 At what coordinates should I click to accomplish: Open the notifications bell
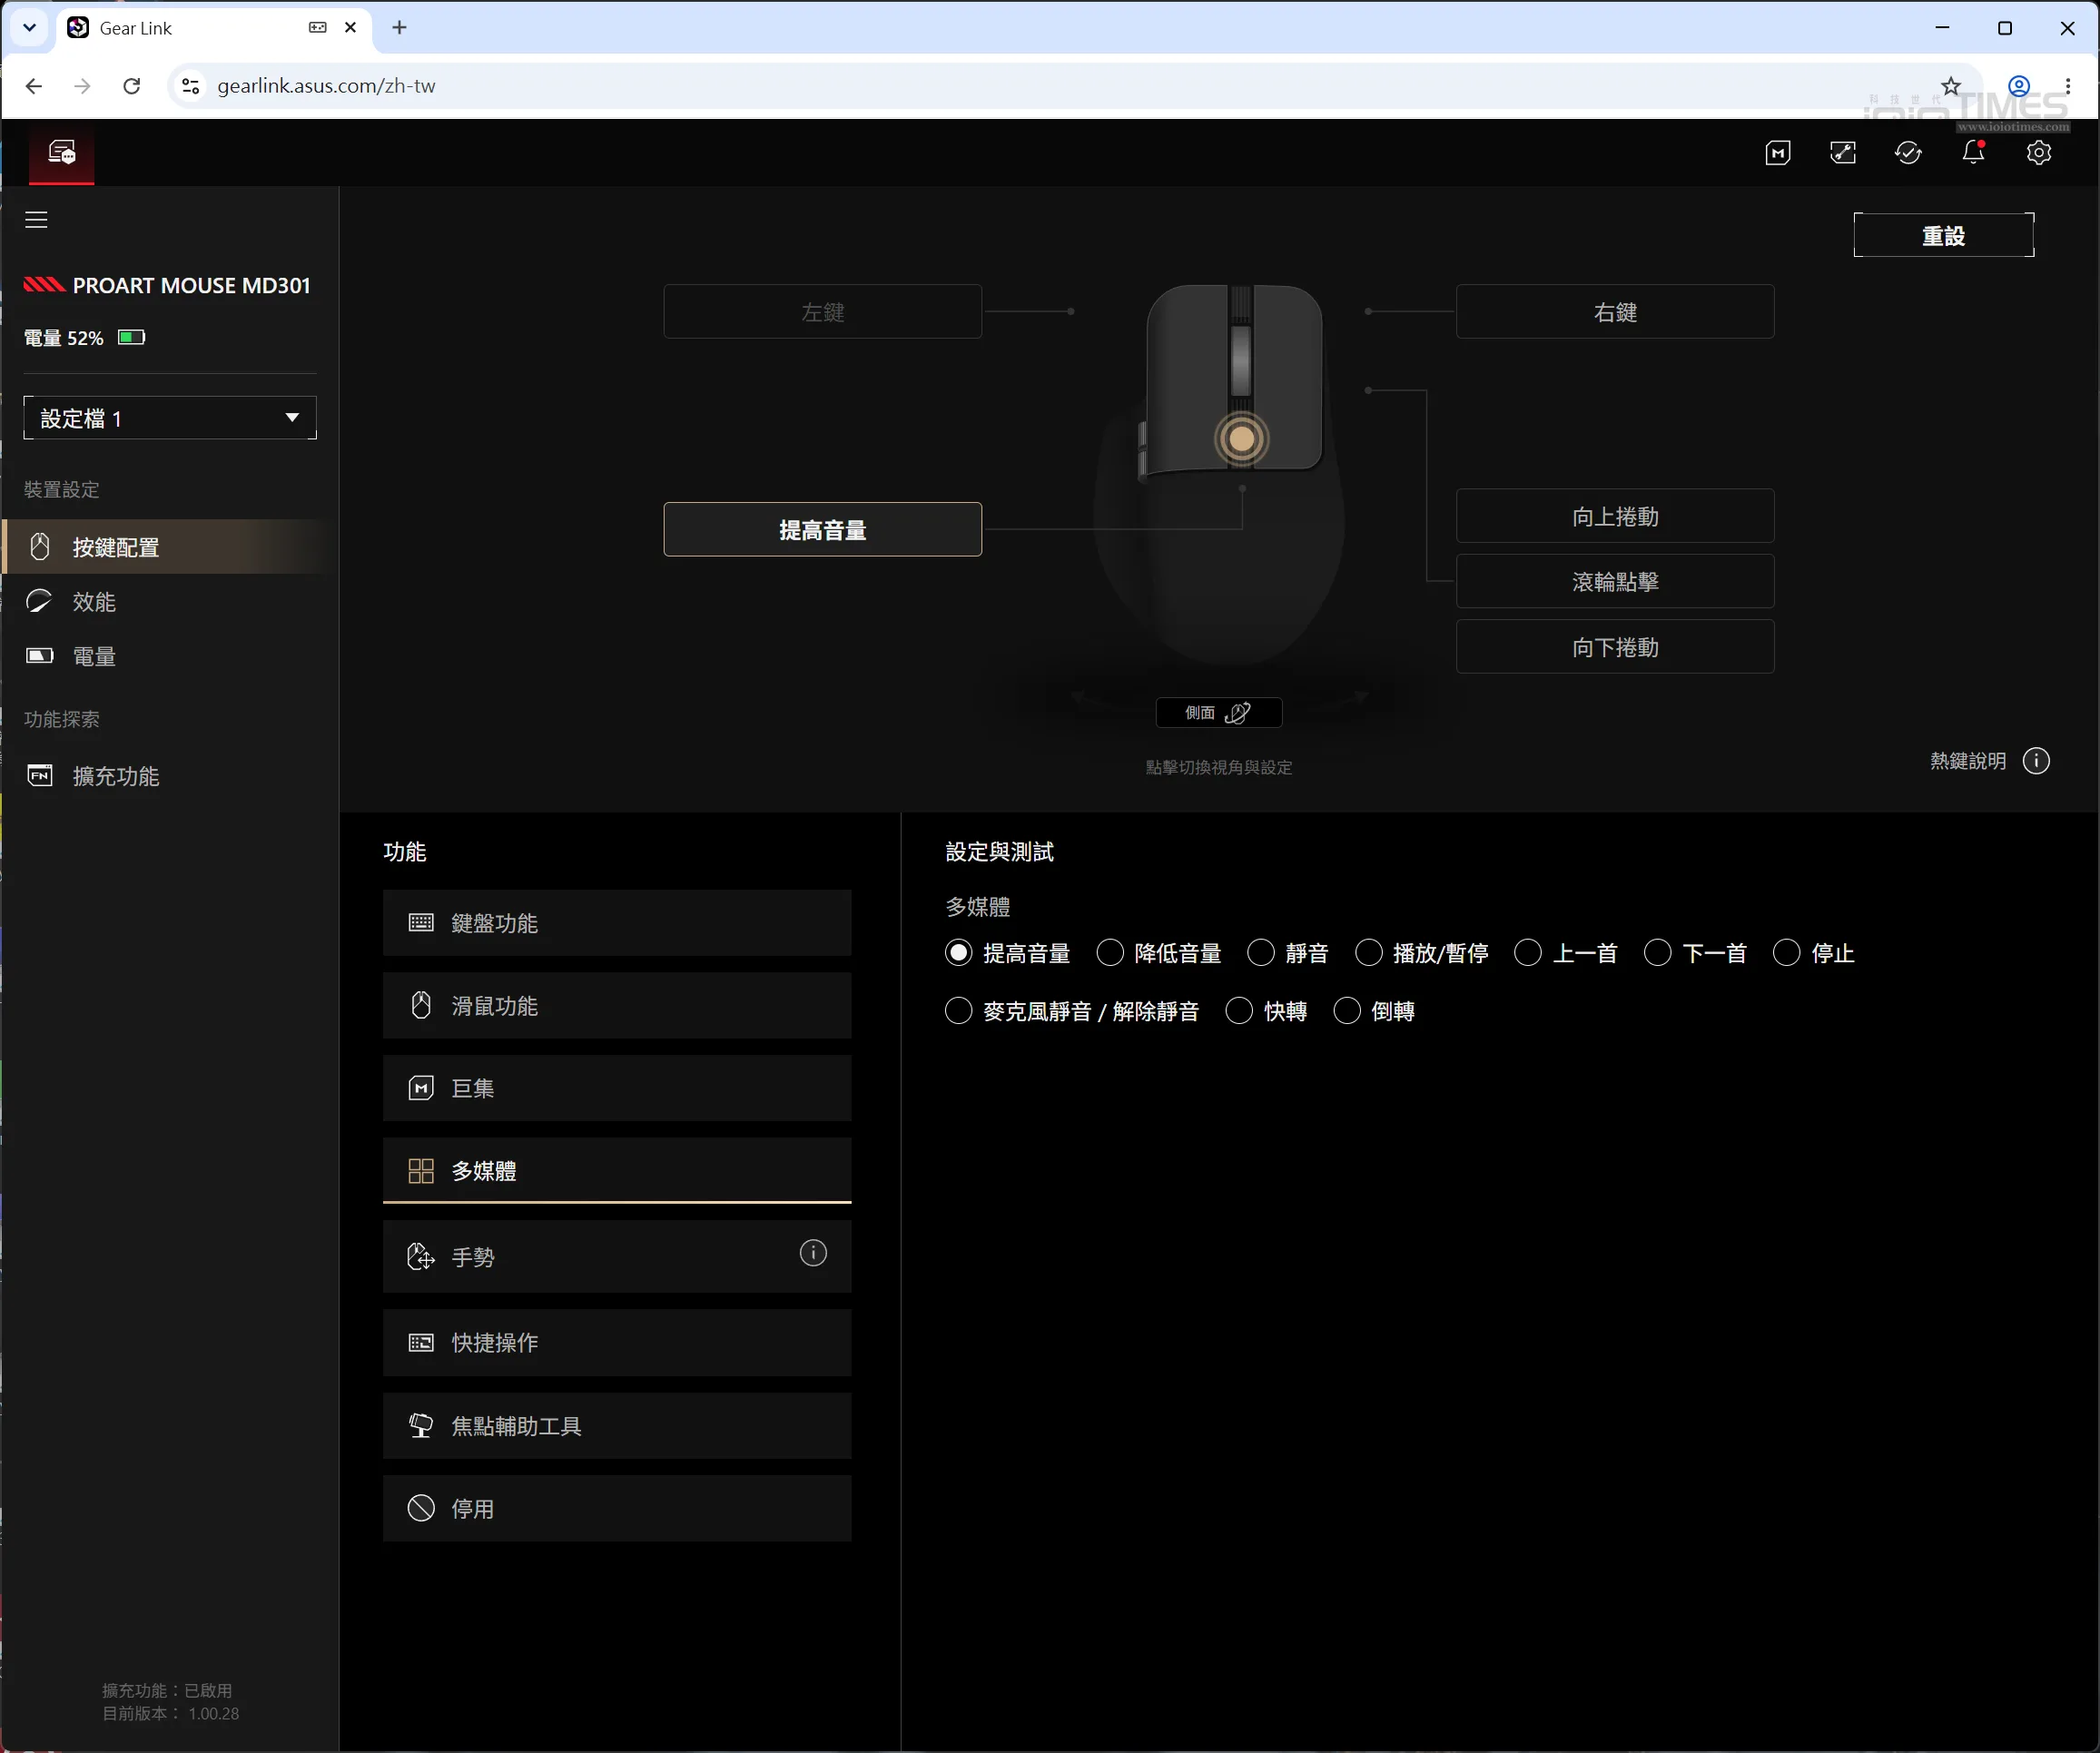click(1973, 153)
